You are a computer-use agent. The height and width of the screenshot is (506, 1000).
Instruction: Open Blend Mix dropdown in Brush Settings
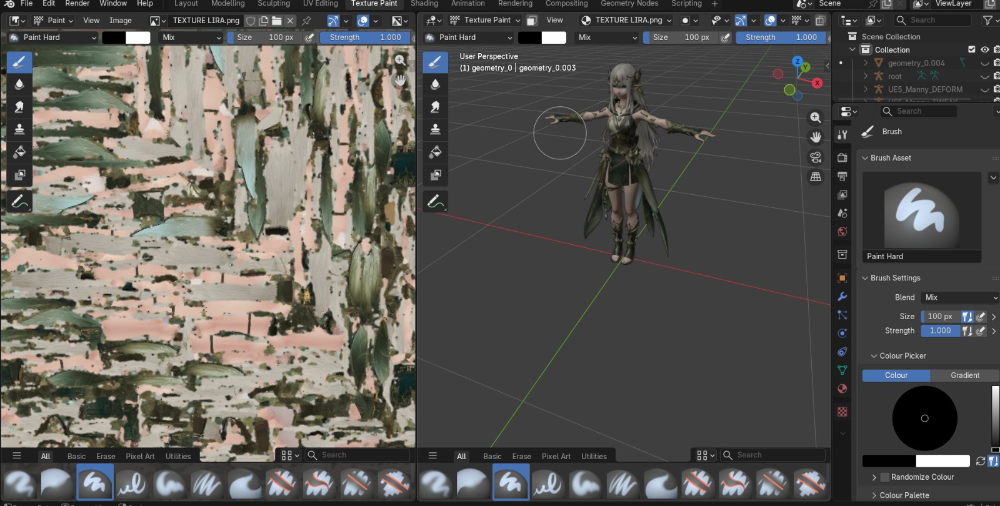pos(960,297)
